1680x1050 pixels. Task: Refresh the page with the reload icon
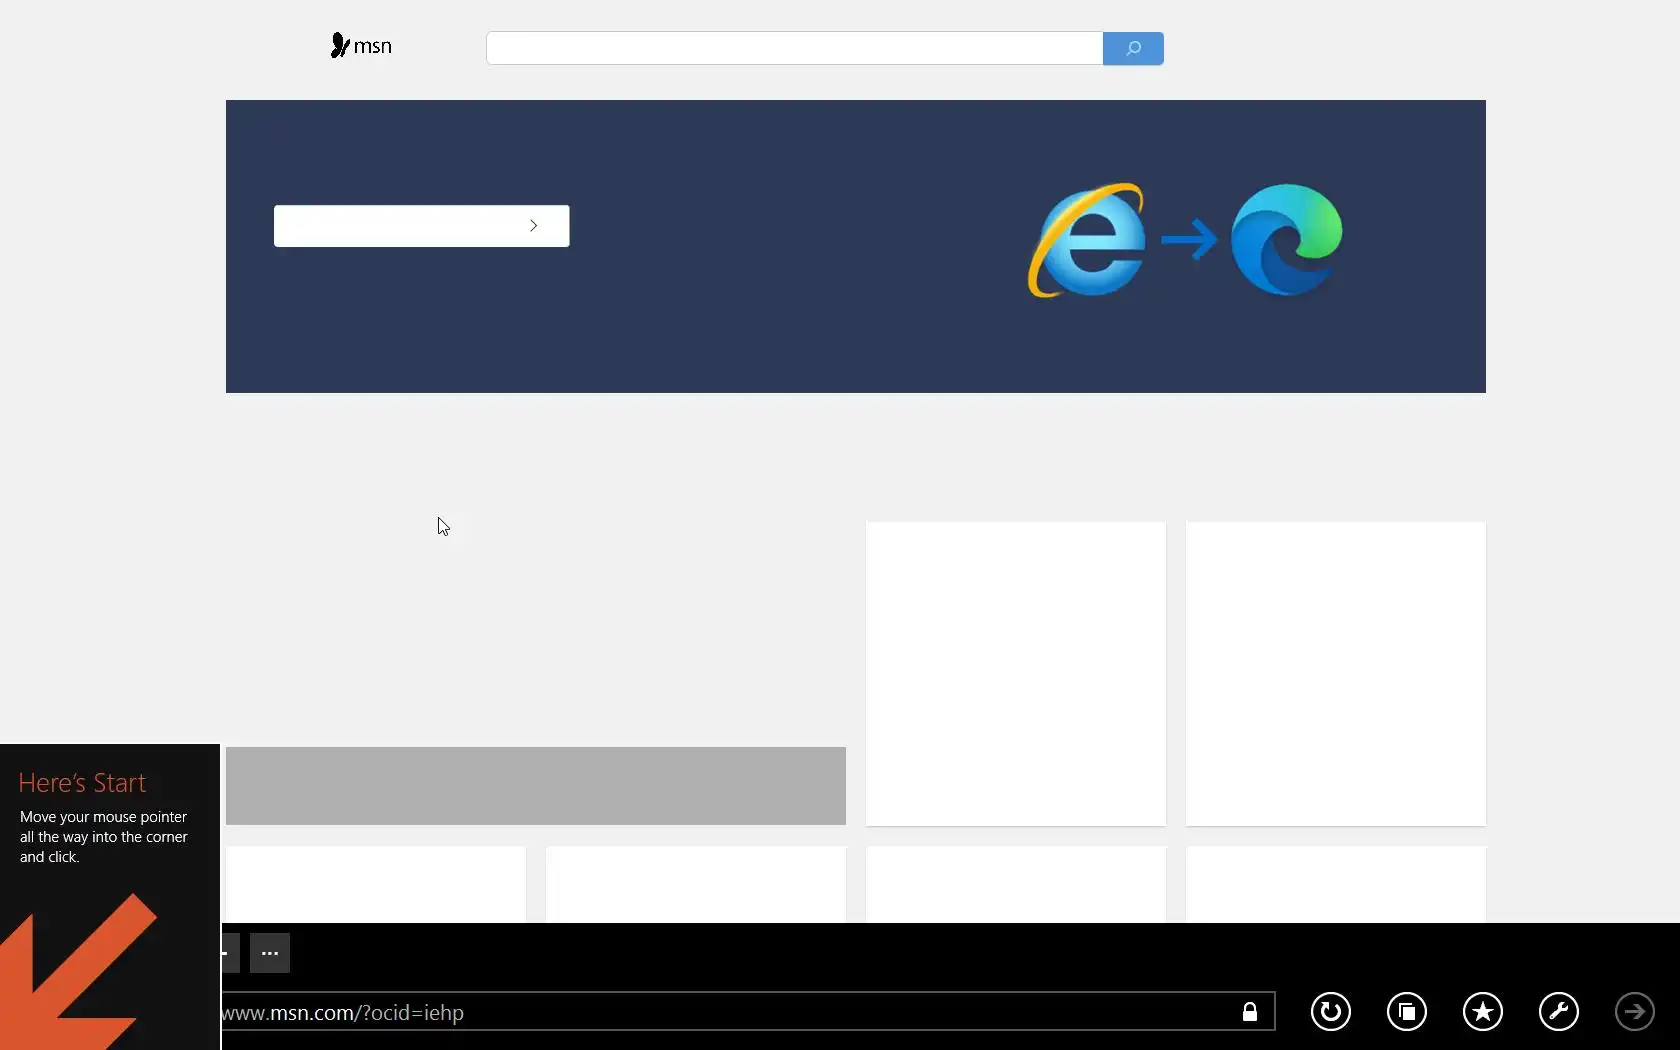[1331, 1012]
